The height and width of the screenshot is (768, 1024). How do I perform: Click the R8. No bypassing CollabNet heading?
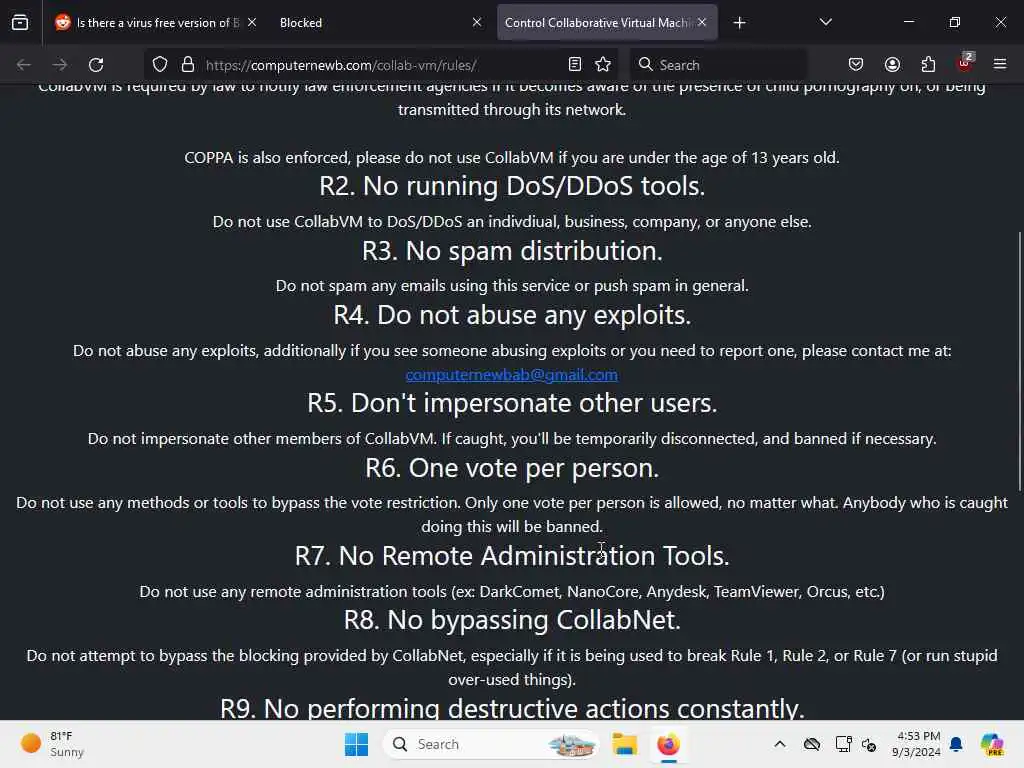512,620
